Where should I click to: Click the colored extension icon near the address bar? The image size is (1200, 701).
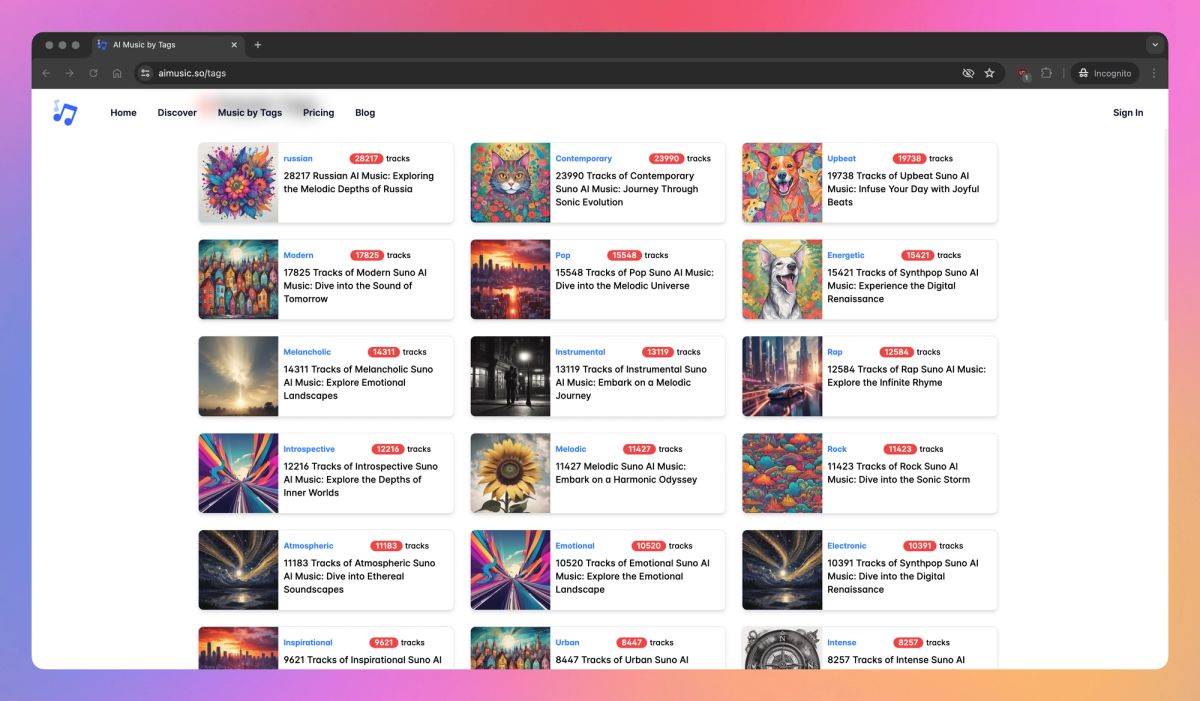point(1022,73)
